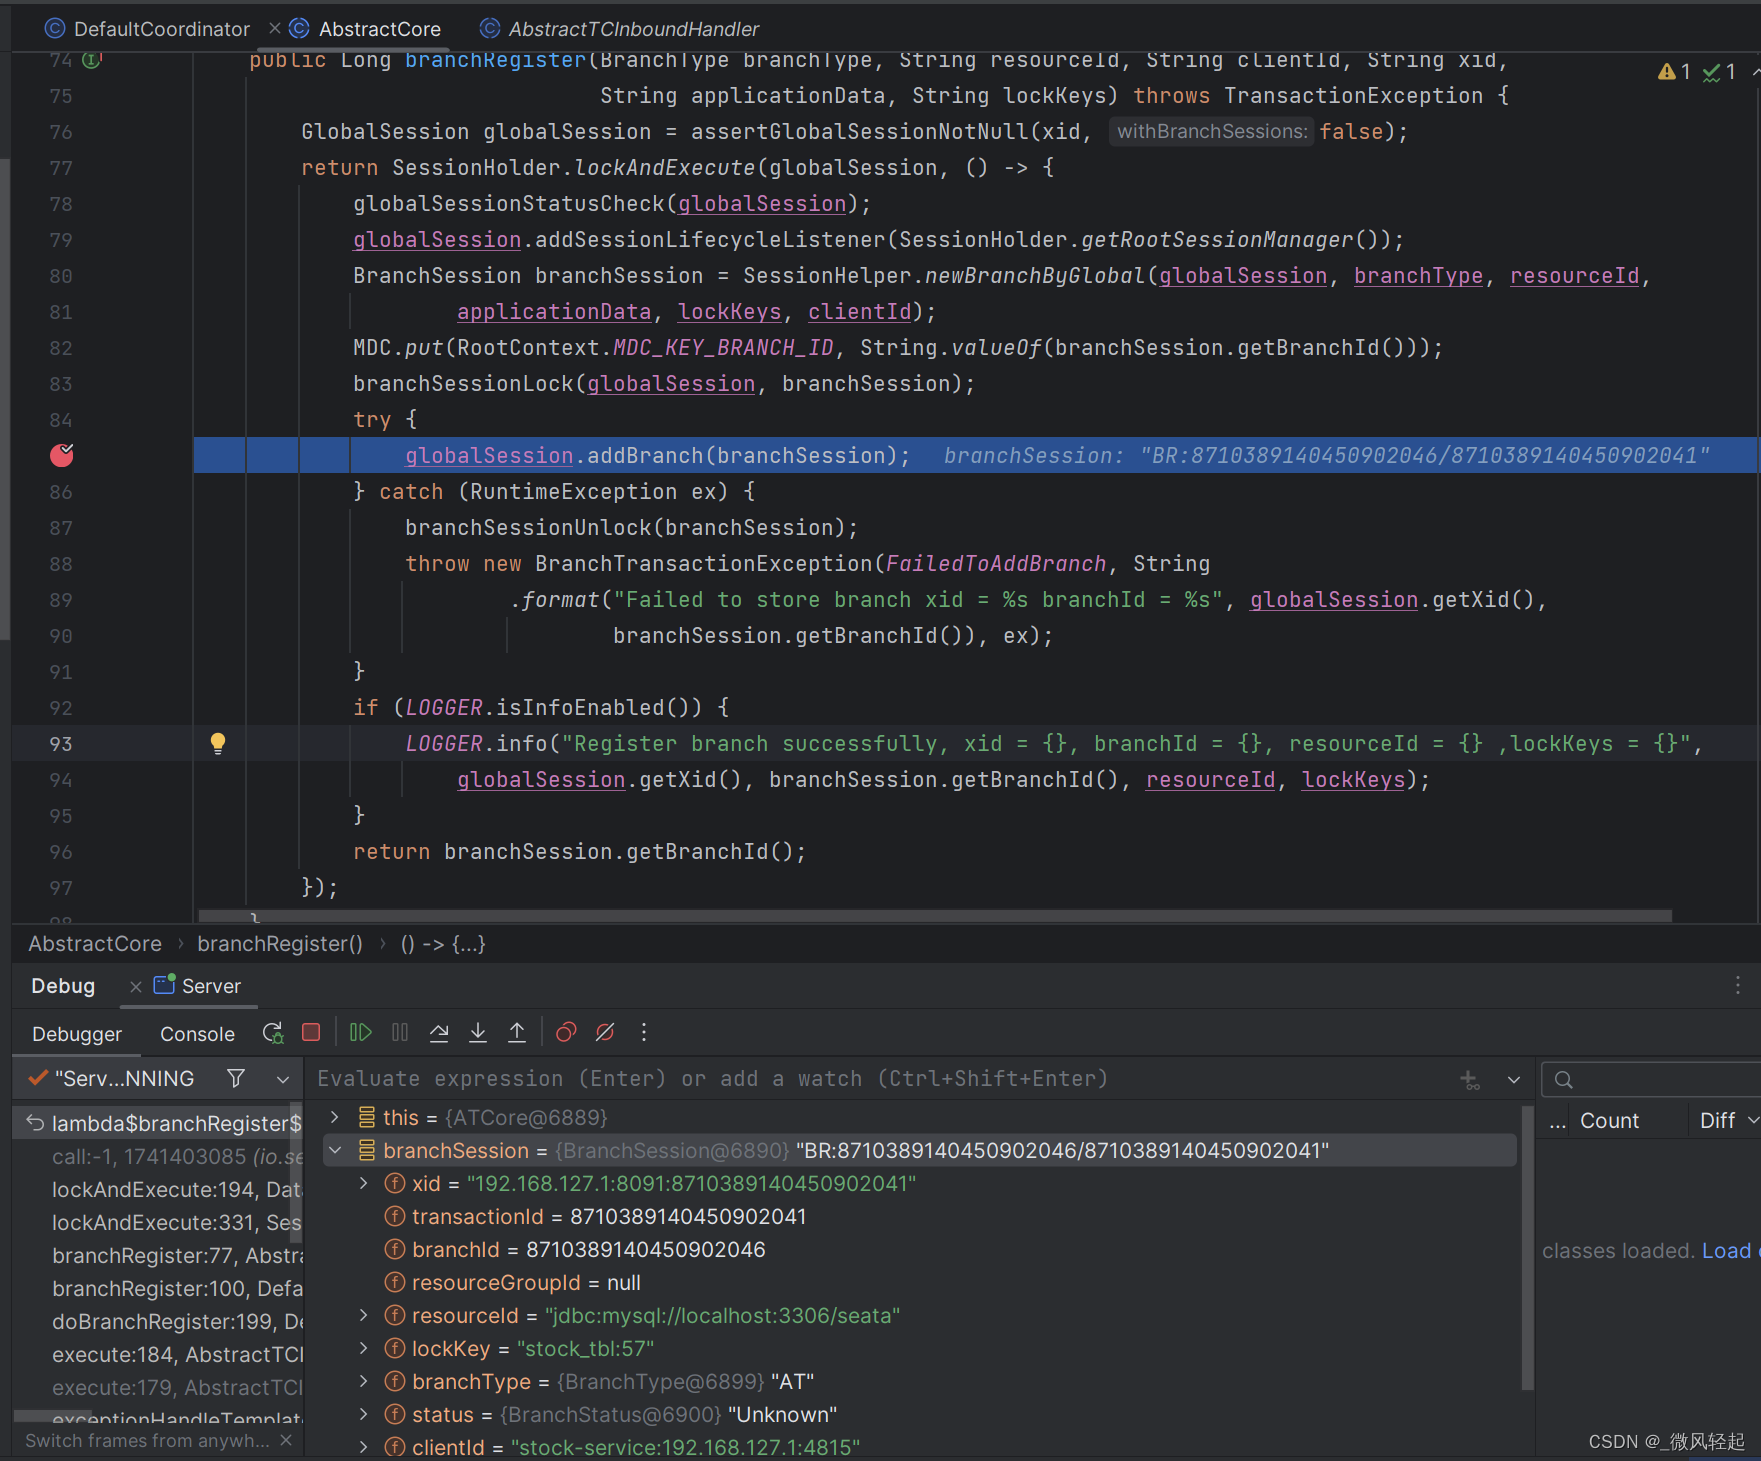Open the Diff column dropdown arrow
The height and width of the screenshot is (1461, 1761).
(x=1753, y=1121)
